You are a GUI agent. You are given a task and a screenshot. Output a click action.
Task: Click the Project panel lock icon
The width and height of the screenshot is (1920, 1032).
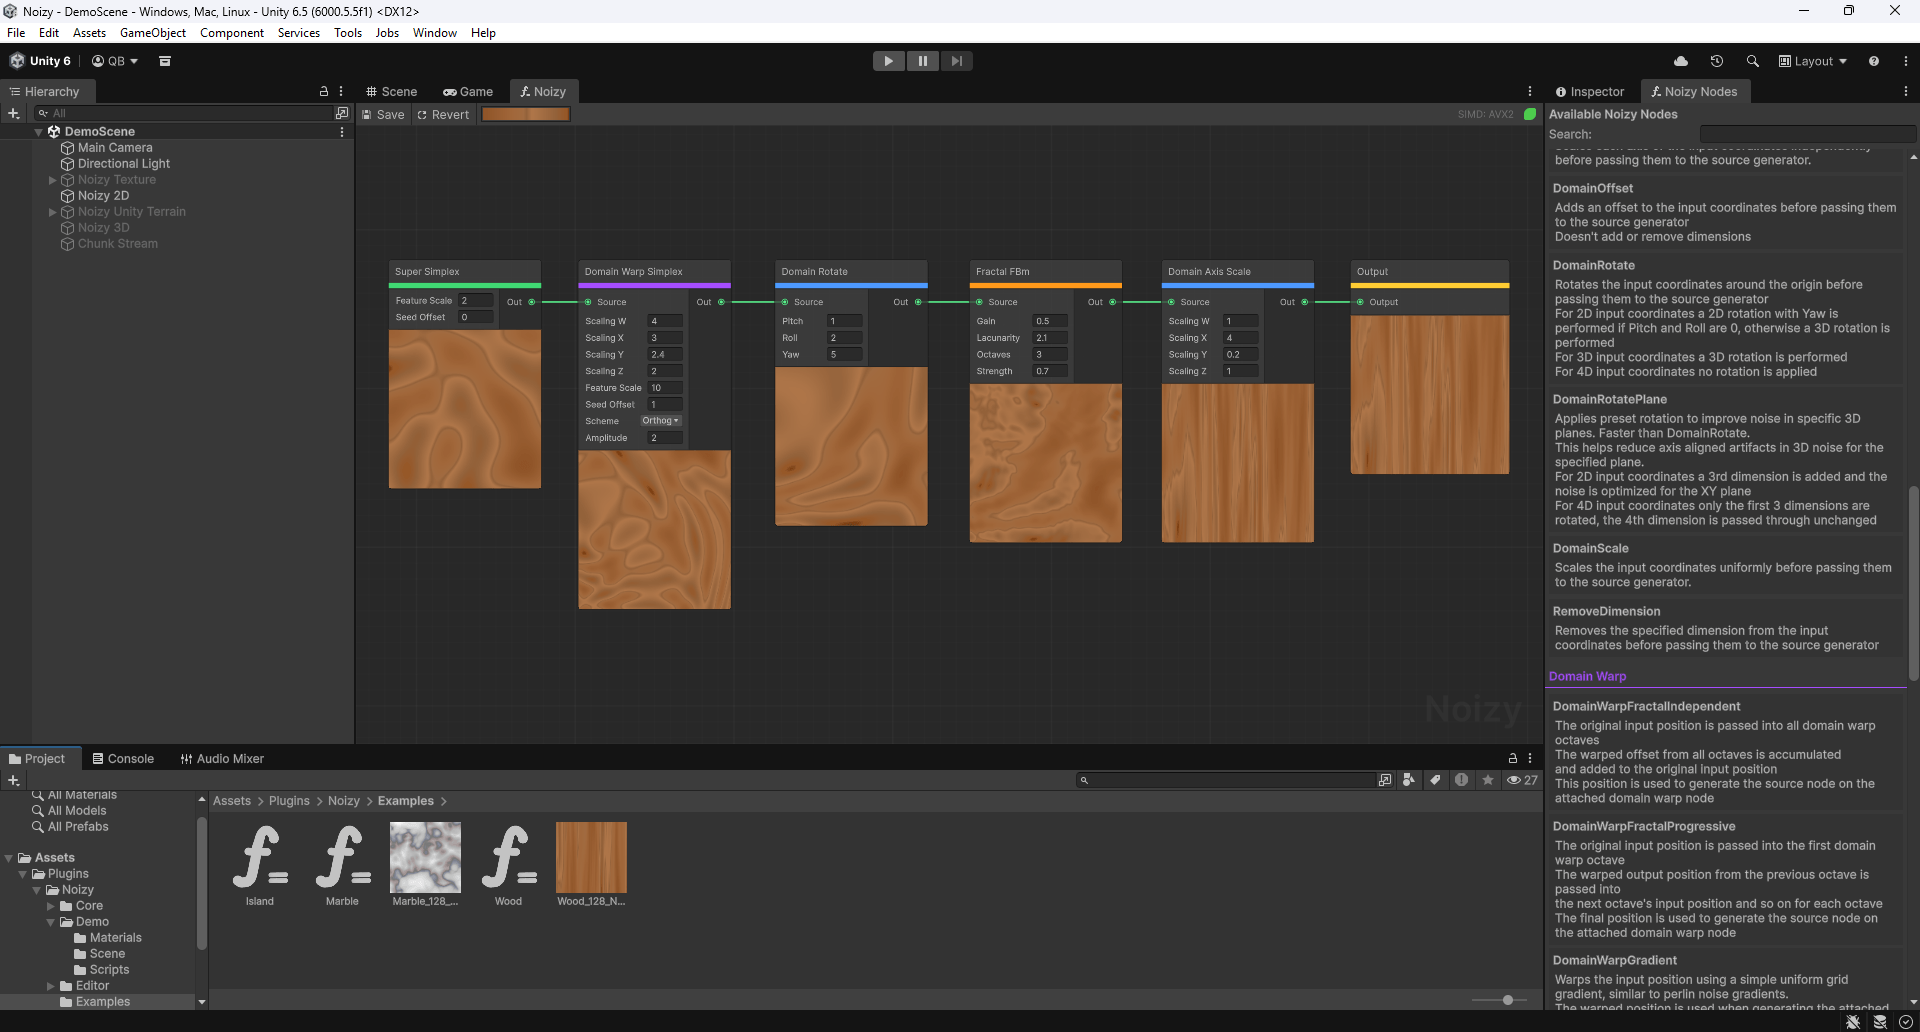(x=1512, y=759)
